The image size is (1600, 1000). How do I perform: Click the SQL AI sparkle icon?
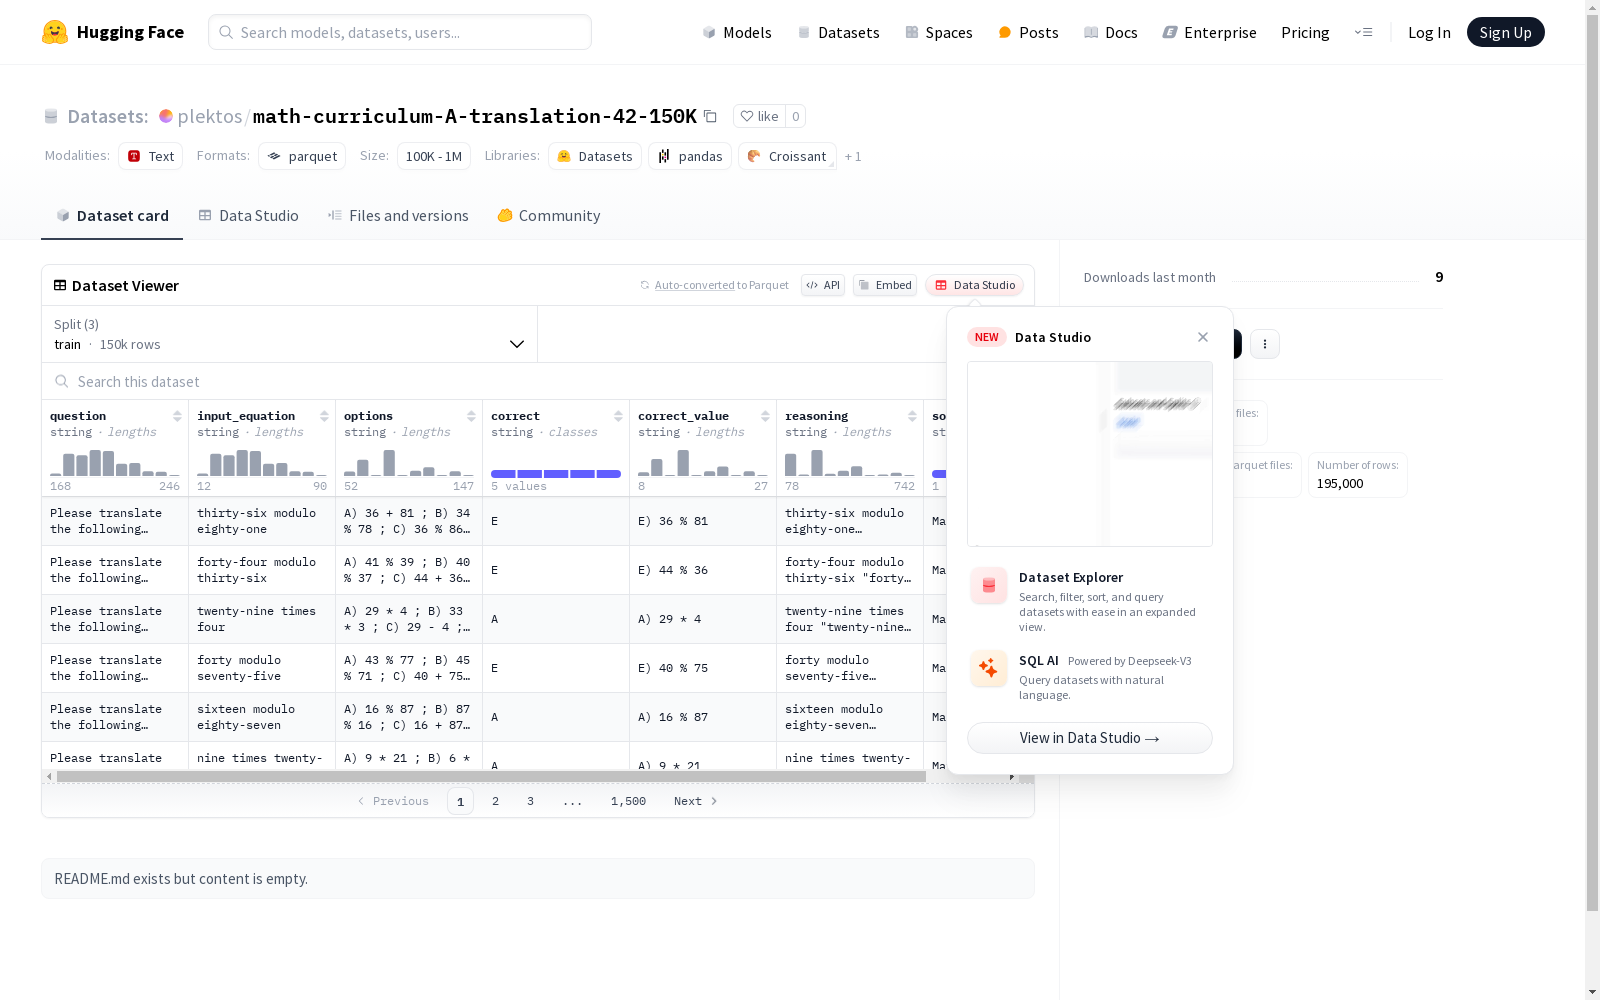(989, 668)
